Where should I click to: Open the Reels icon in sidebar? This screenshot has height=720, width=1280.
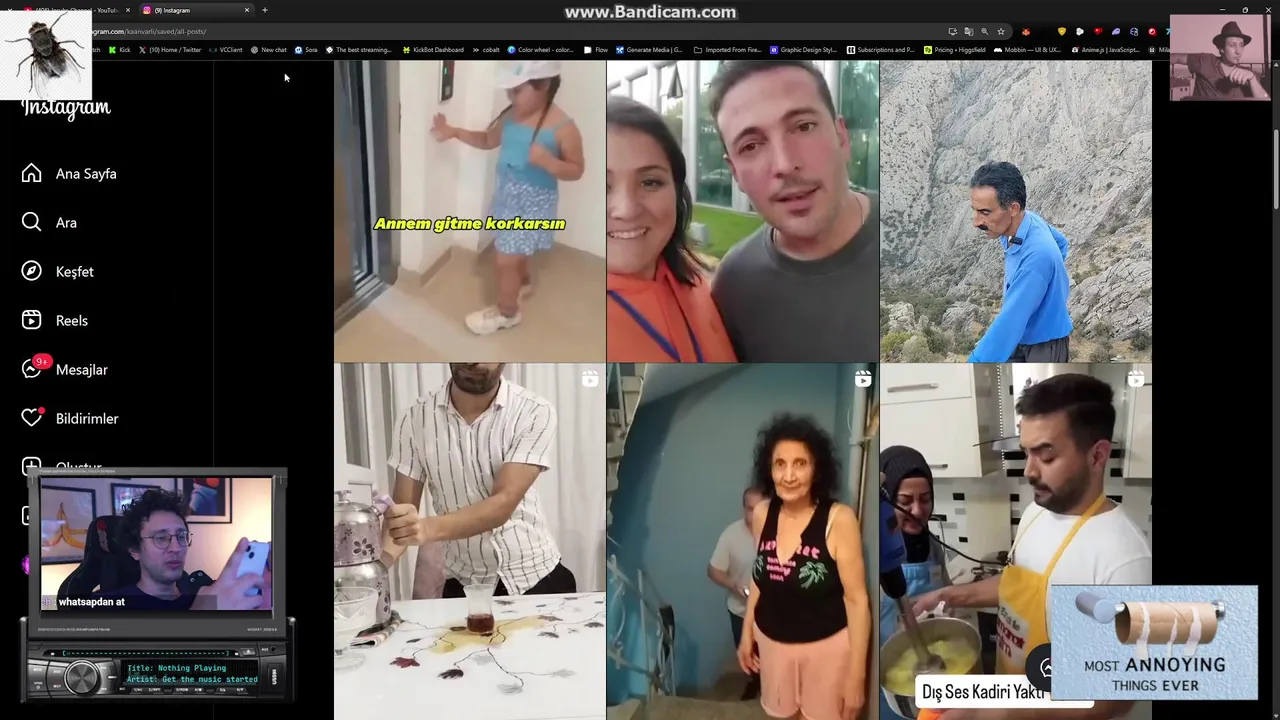pyautogui.click(x=32, y=320)
